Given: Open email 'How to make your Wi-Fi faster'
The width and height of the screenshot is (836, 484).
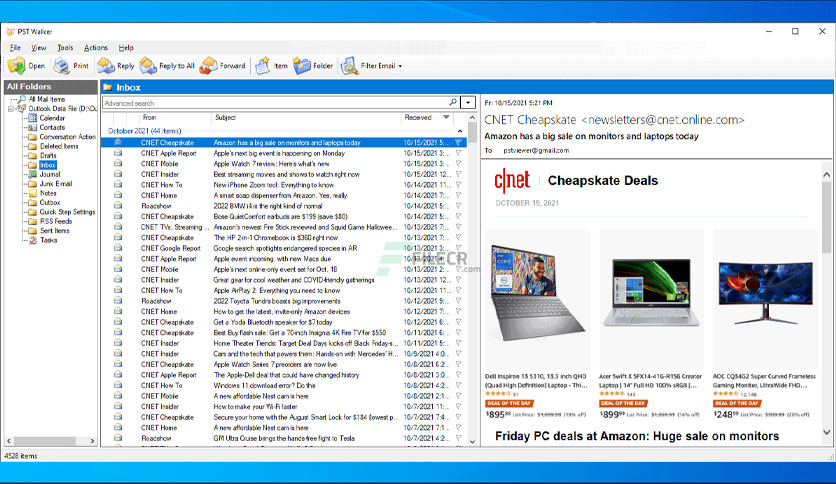Looking at the screenshot, I should point(284,407).
